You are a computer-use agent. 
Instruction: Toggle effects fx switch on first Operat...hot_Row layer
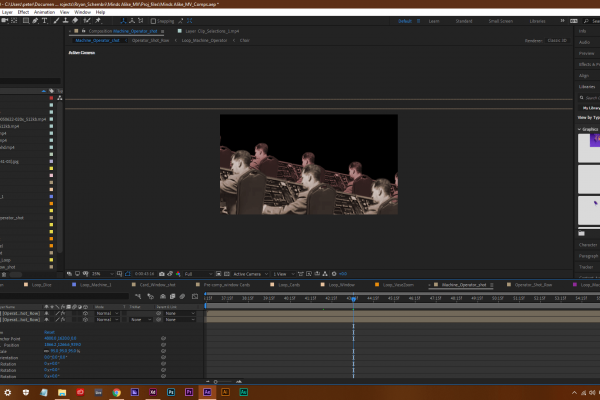tap(63, 313)
